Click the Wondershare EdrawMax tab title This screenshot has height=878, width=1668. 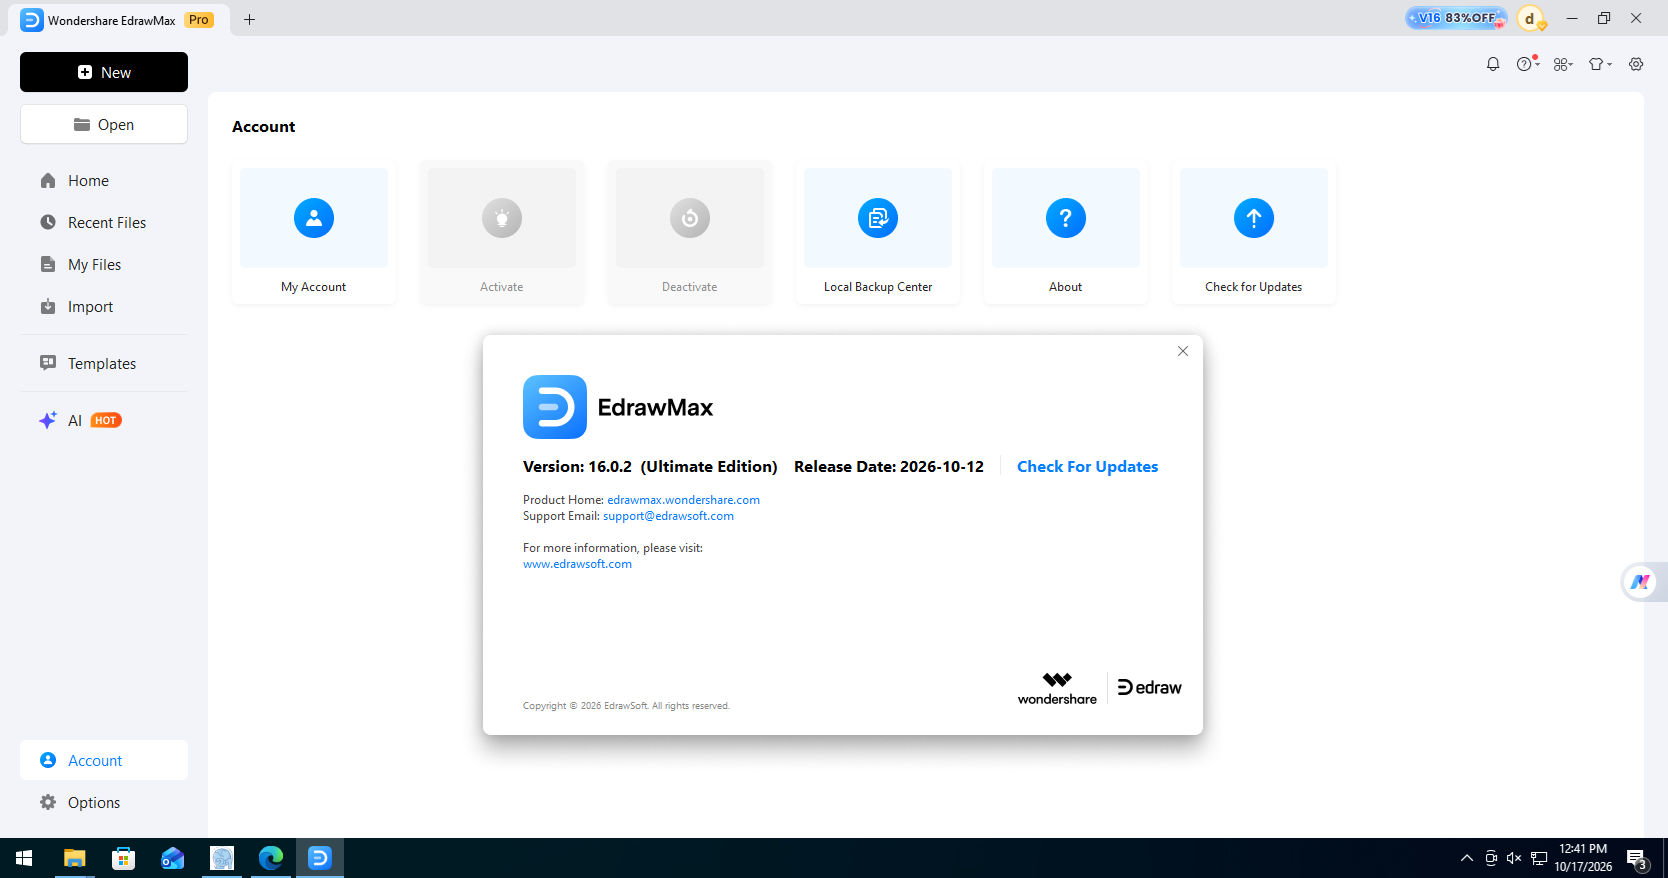coord(112,20)
